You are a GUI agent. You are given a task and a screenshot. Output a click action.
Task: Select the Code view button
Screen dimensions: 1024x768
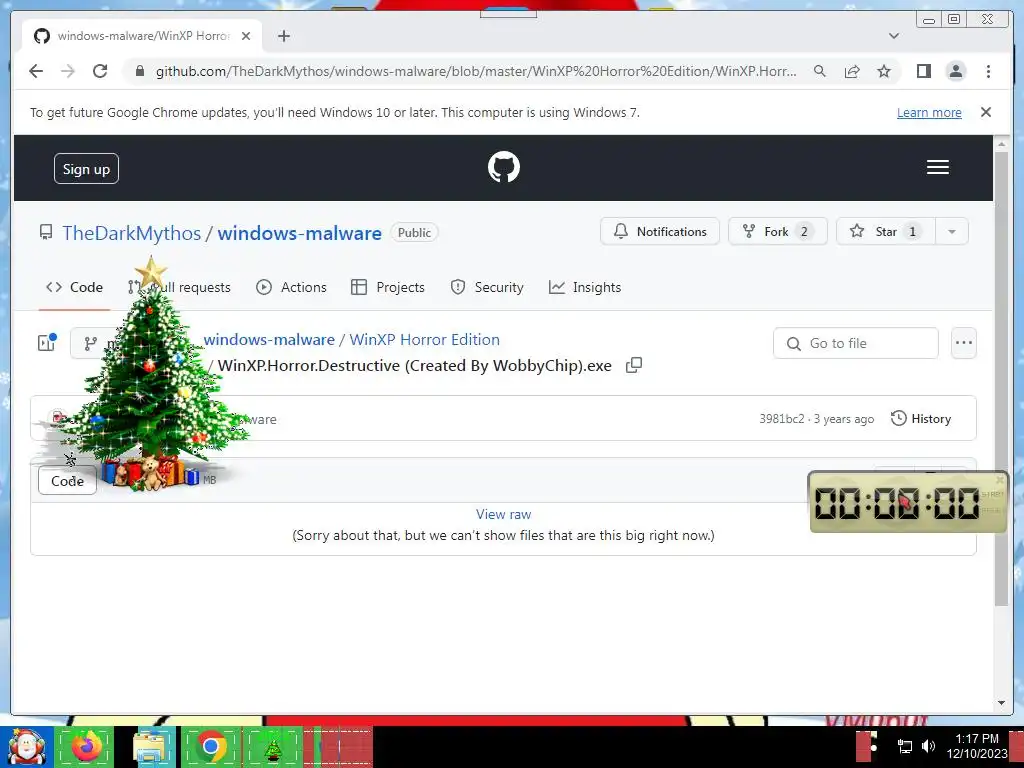pos(67,481)
